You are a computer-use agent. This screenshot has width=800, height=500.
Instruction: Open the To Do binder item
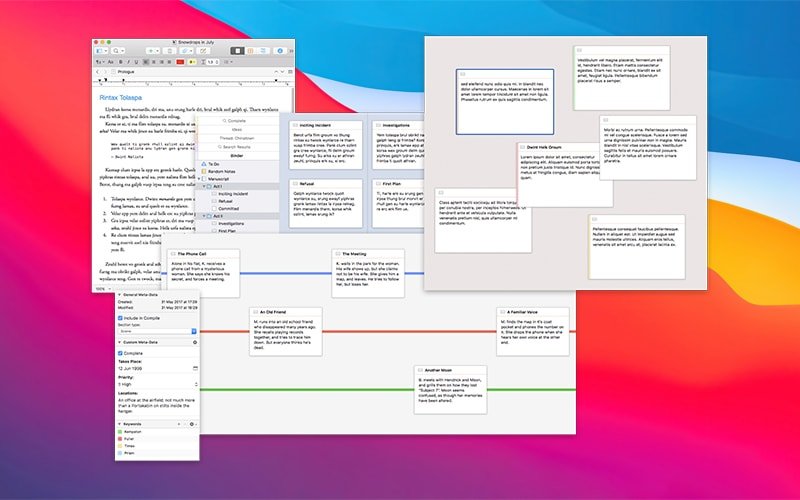click(x=215, y=163)
